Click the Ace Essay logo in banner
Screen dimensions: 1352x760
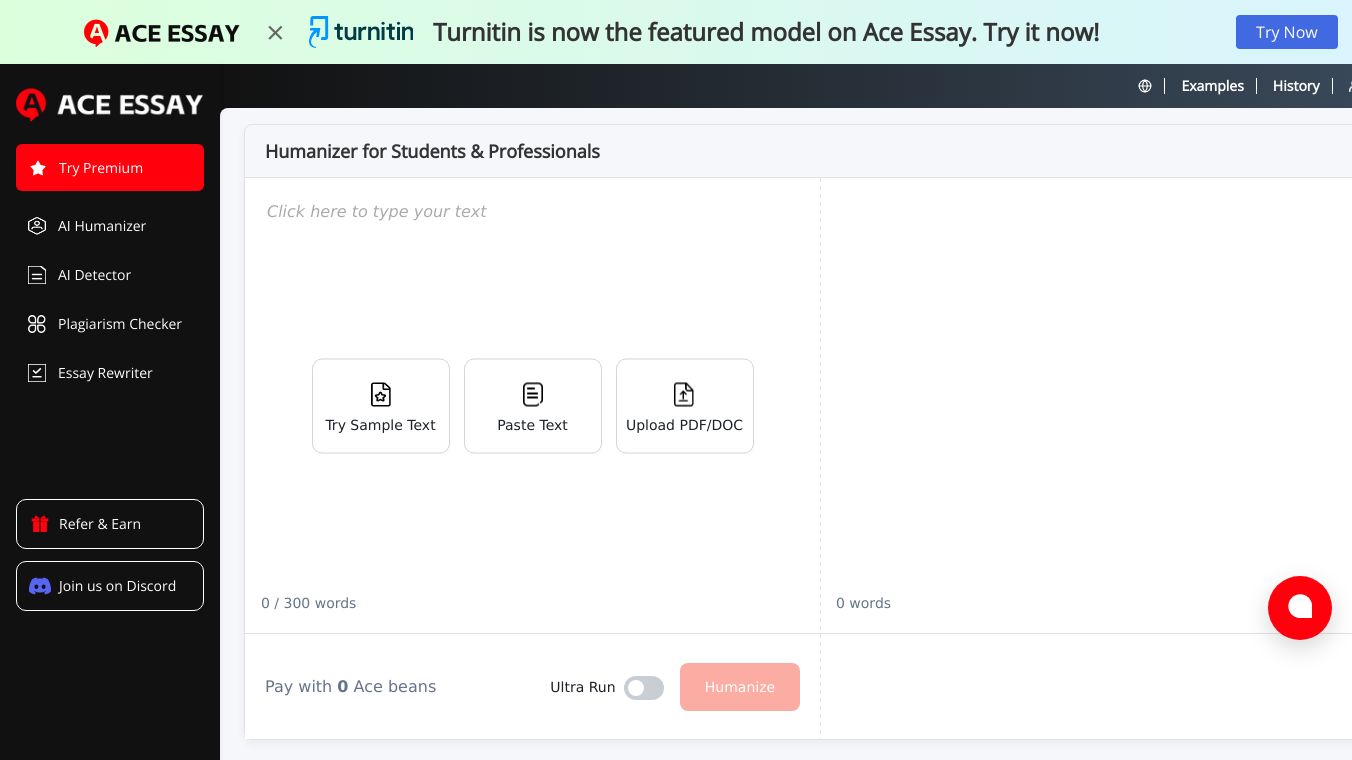(162, 33)
